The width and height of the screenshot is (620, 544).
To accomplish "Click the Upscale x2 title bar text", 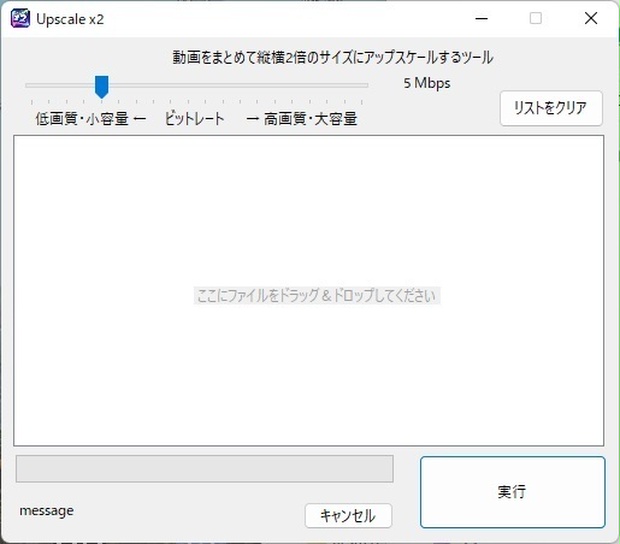I will coord(70,19).
